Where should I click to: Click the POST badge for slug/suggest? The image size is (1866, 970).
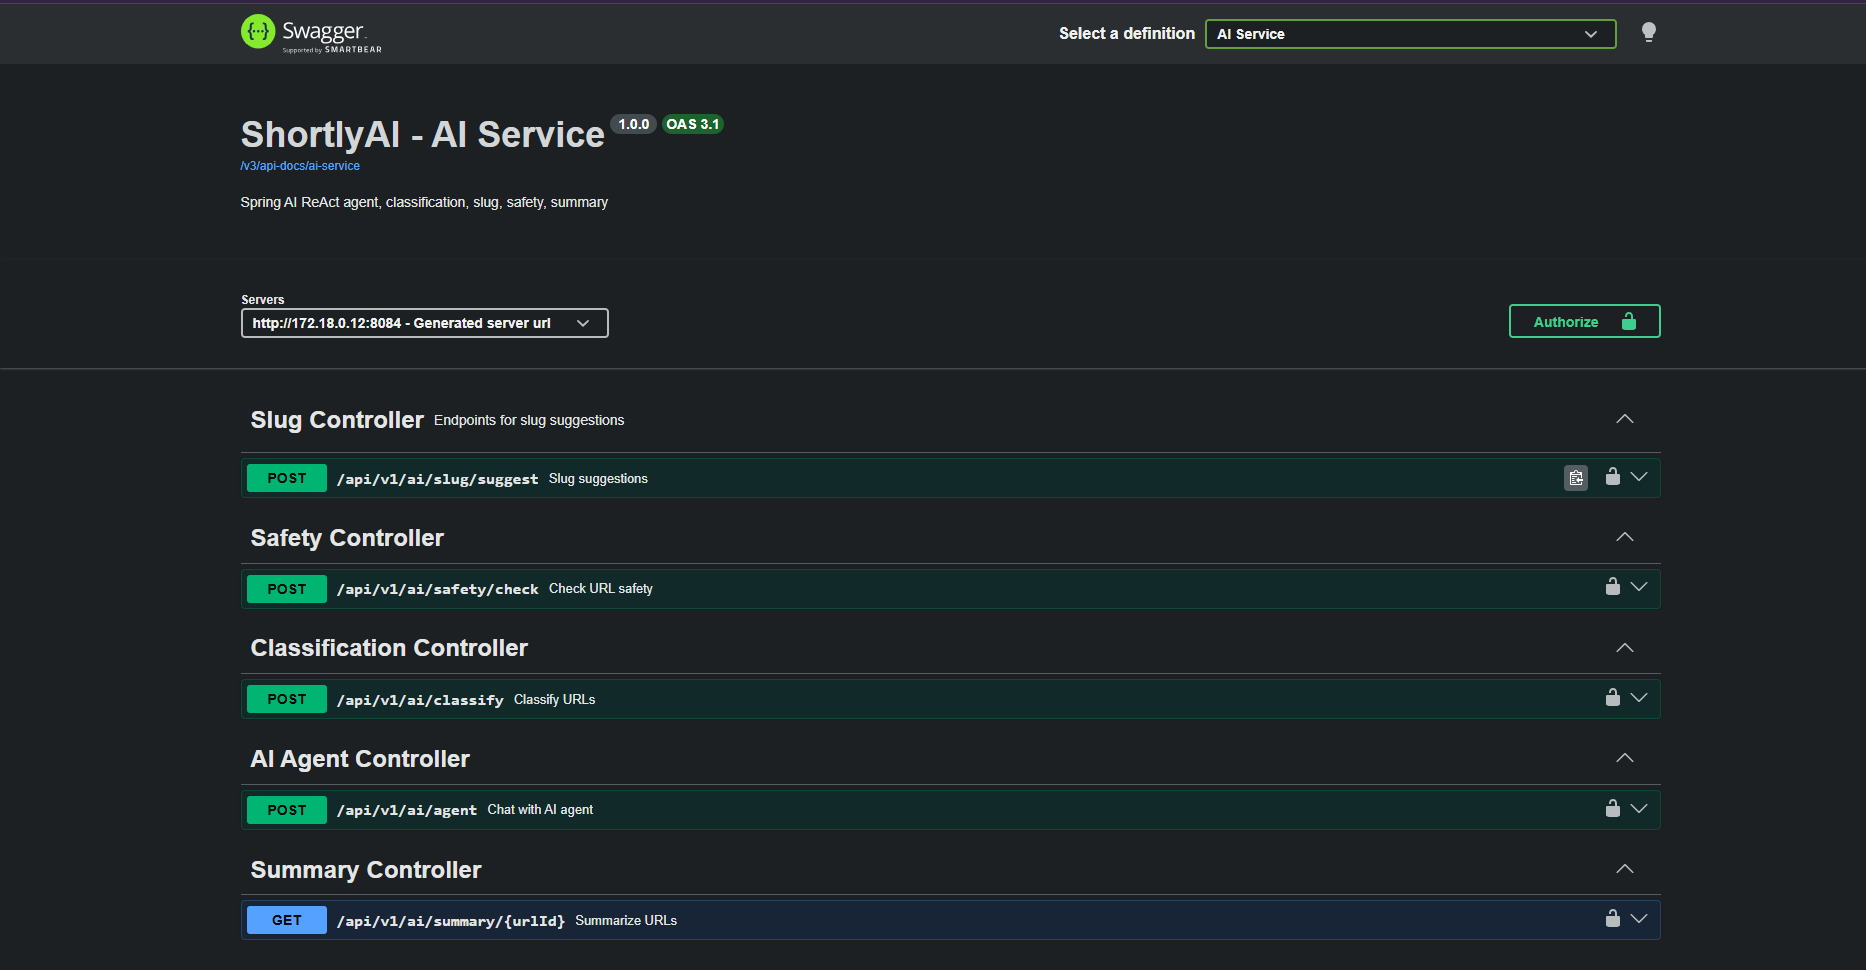(x=287, y=478)
